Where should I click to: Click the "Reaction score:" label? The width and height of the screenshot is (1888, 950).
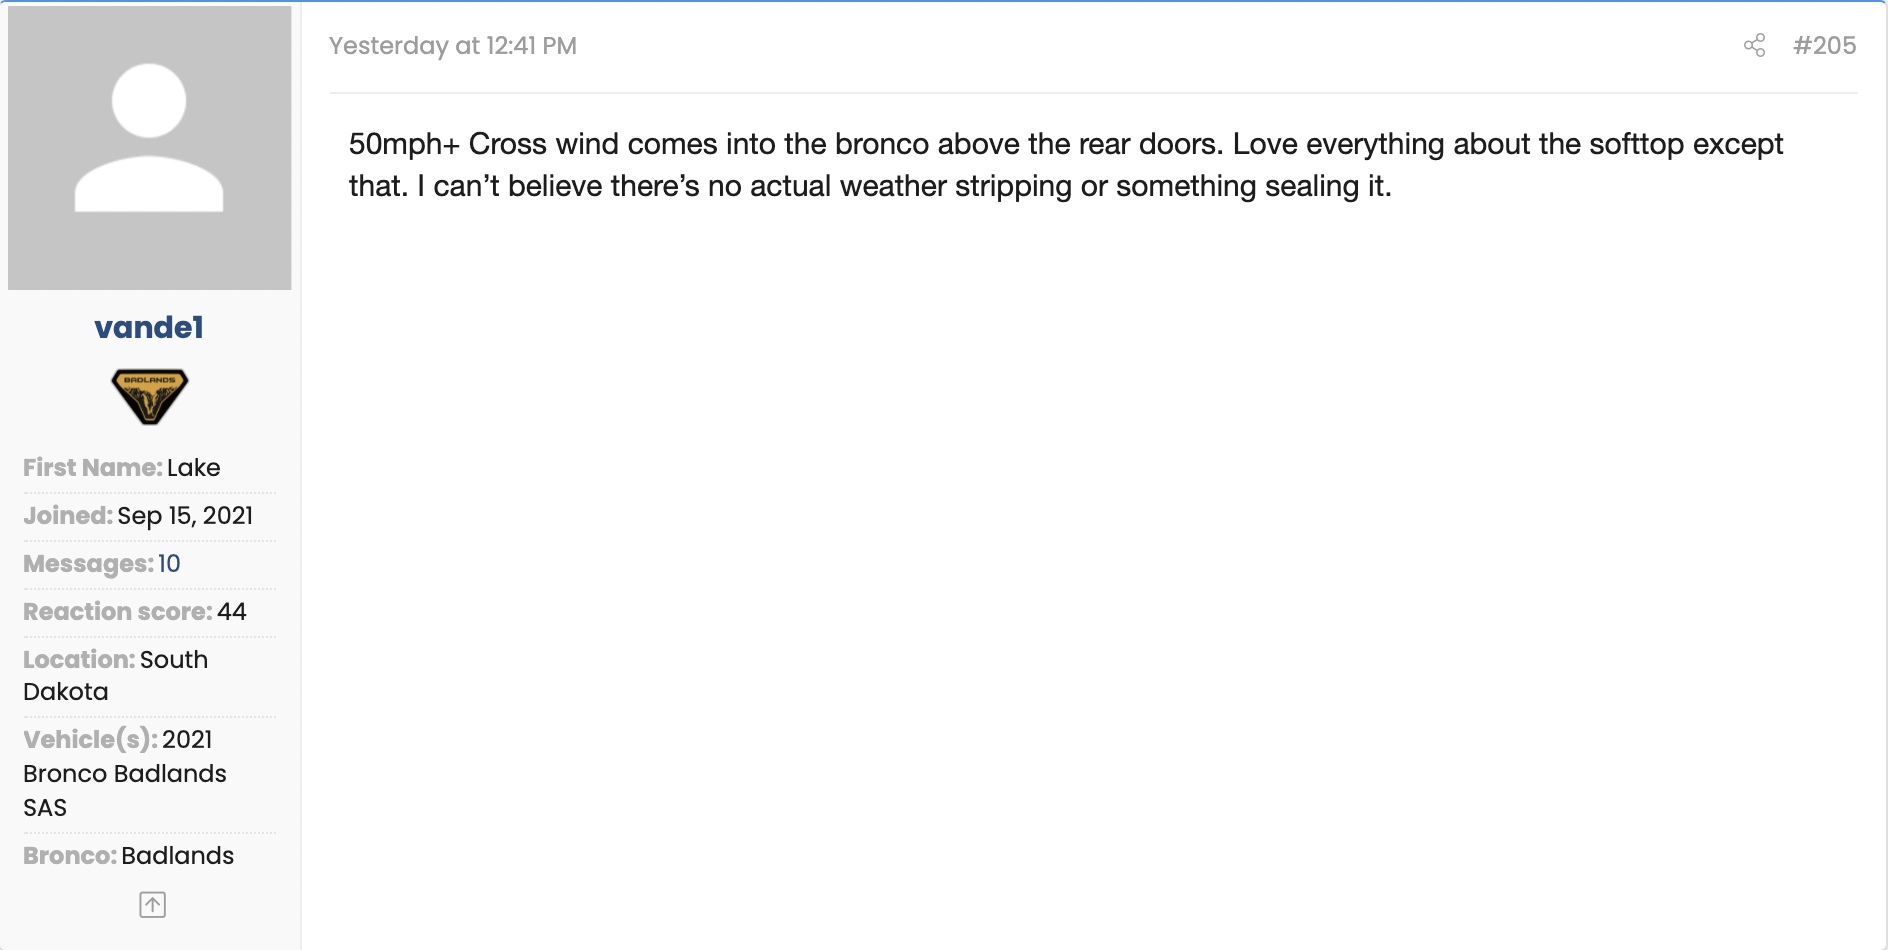click(118, 612)
